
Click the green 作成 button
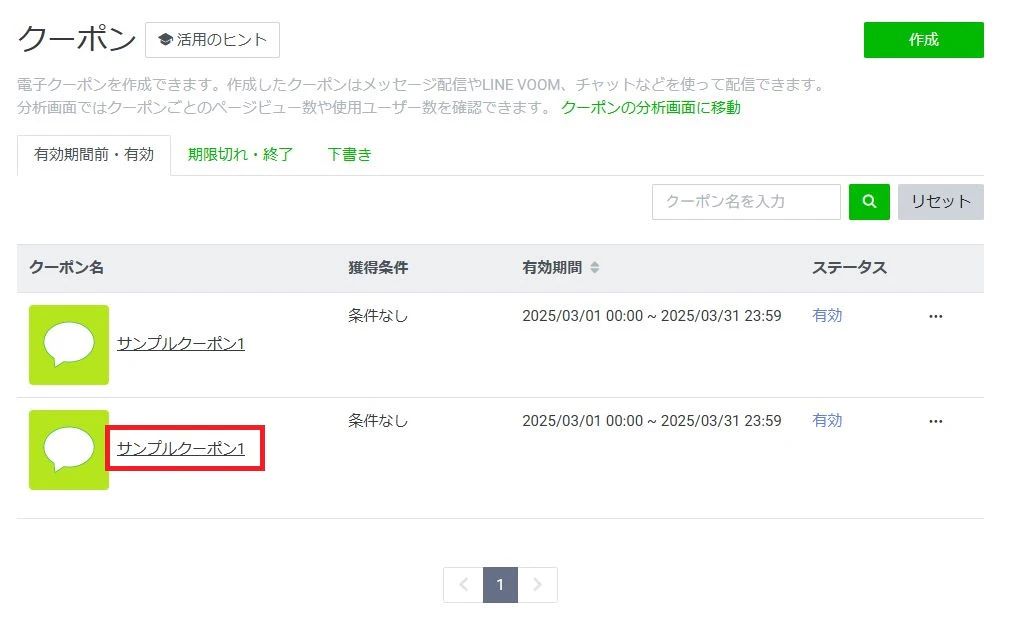click(923, 40)
